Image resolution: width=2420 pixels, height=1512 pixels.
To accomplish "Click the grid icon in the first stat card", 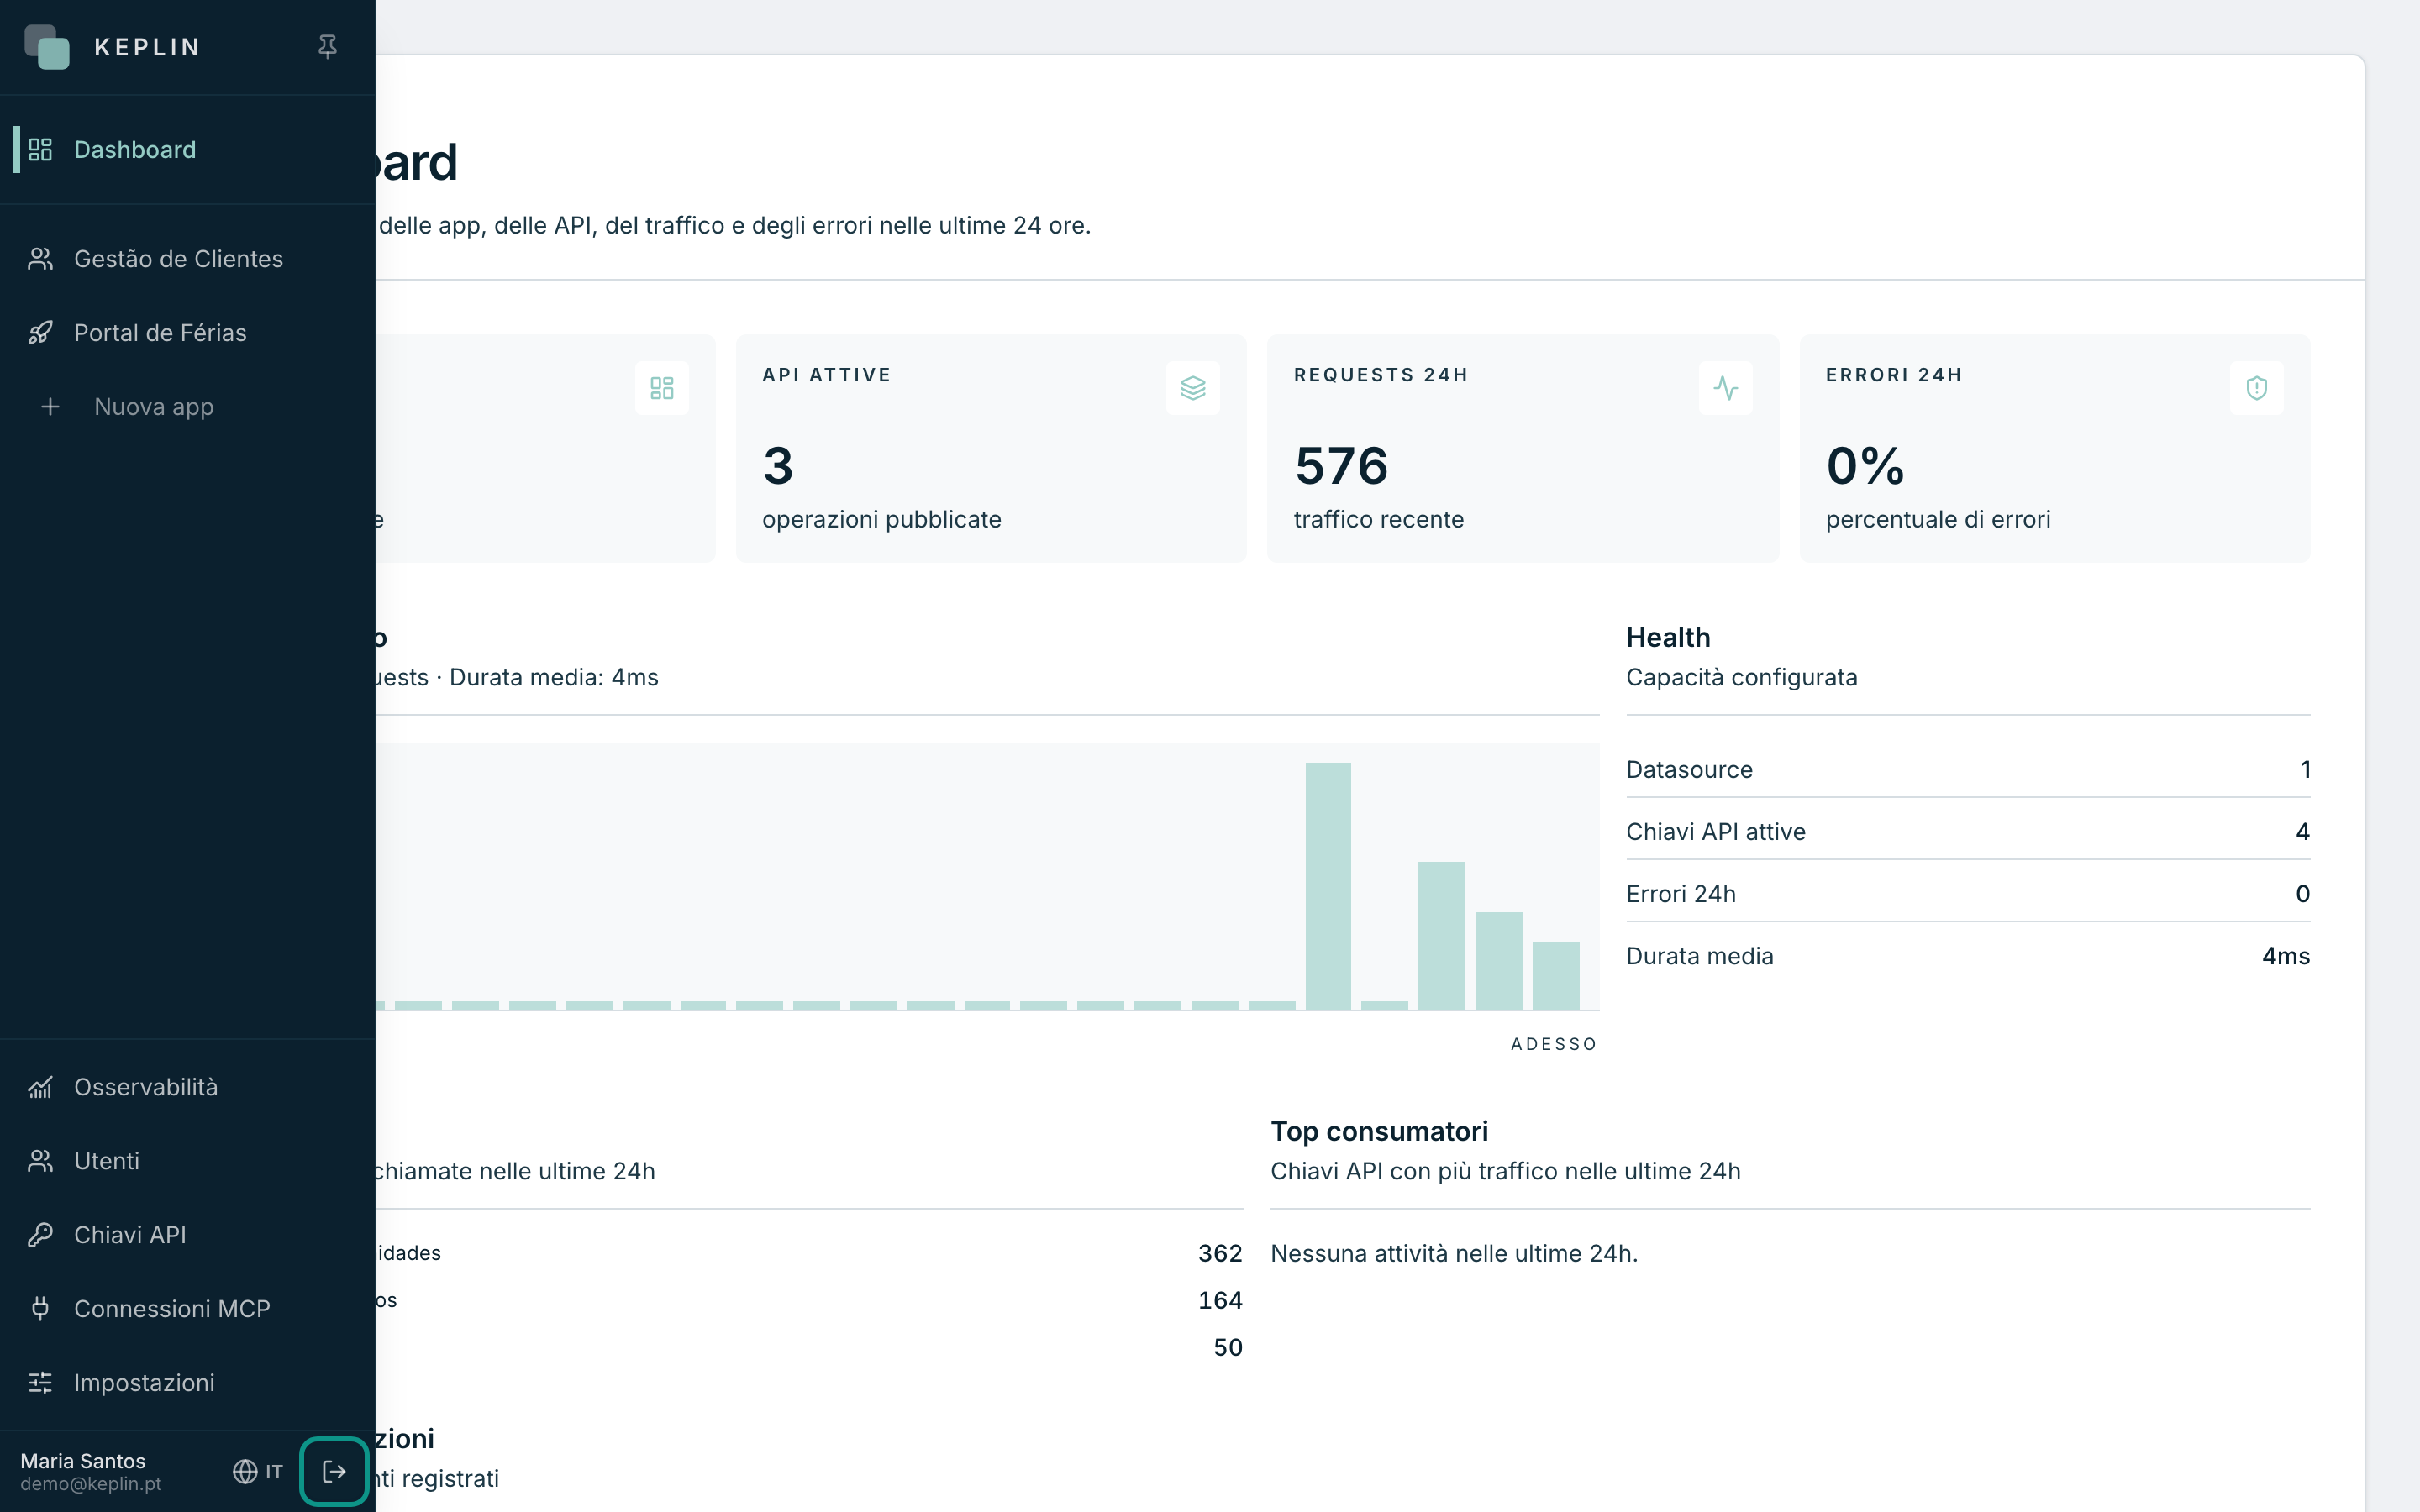I will (x=661, y=388).
